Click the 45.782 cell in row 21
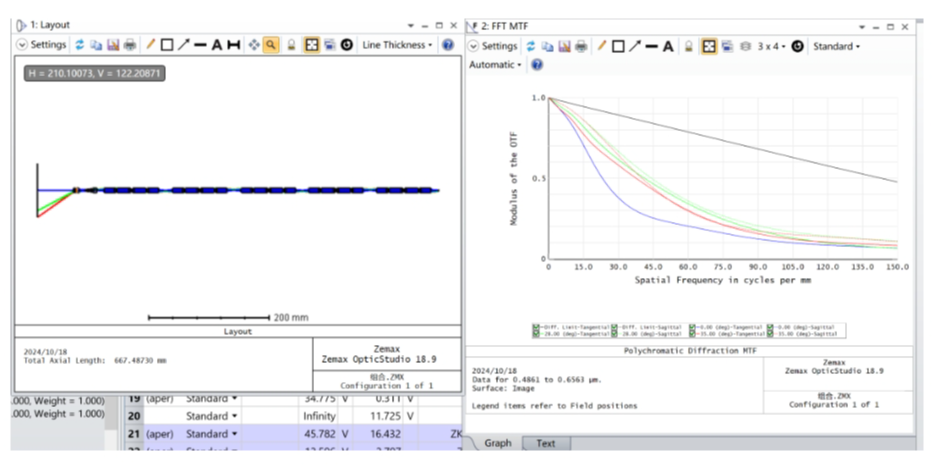This screenshot has height=469, width=942. (x=321, y=434)
